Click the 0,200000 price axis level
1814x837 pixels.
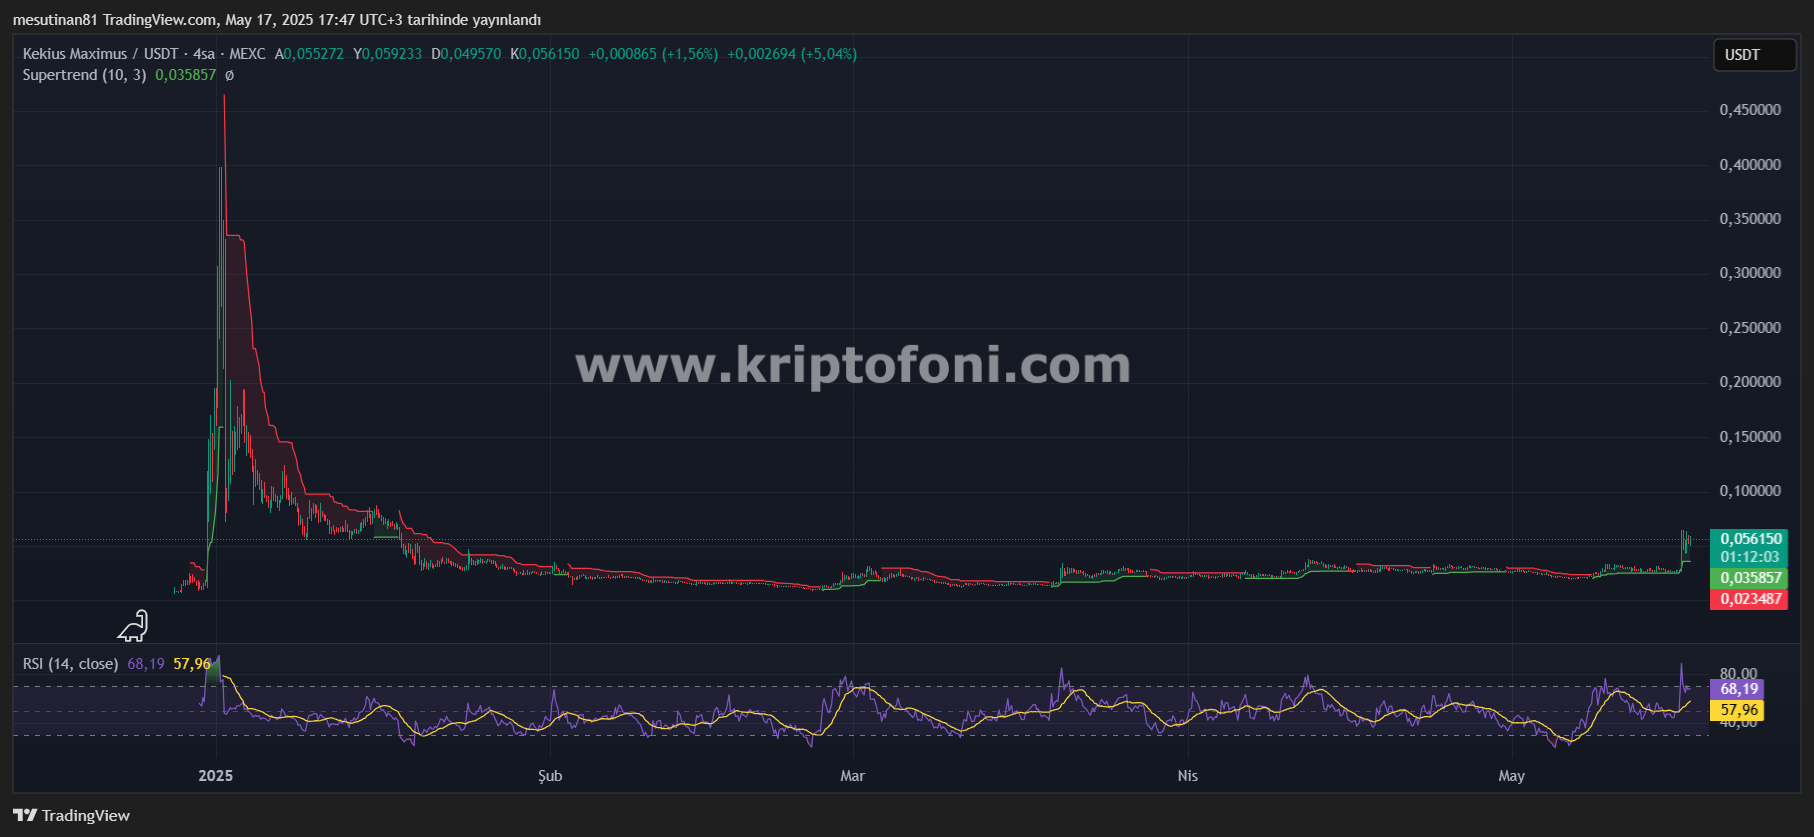pos(1750,382)
